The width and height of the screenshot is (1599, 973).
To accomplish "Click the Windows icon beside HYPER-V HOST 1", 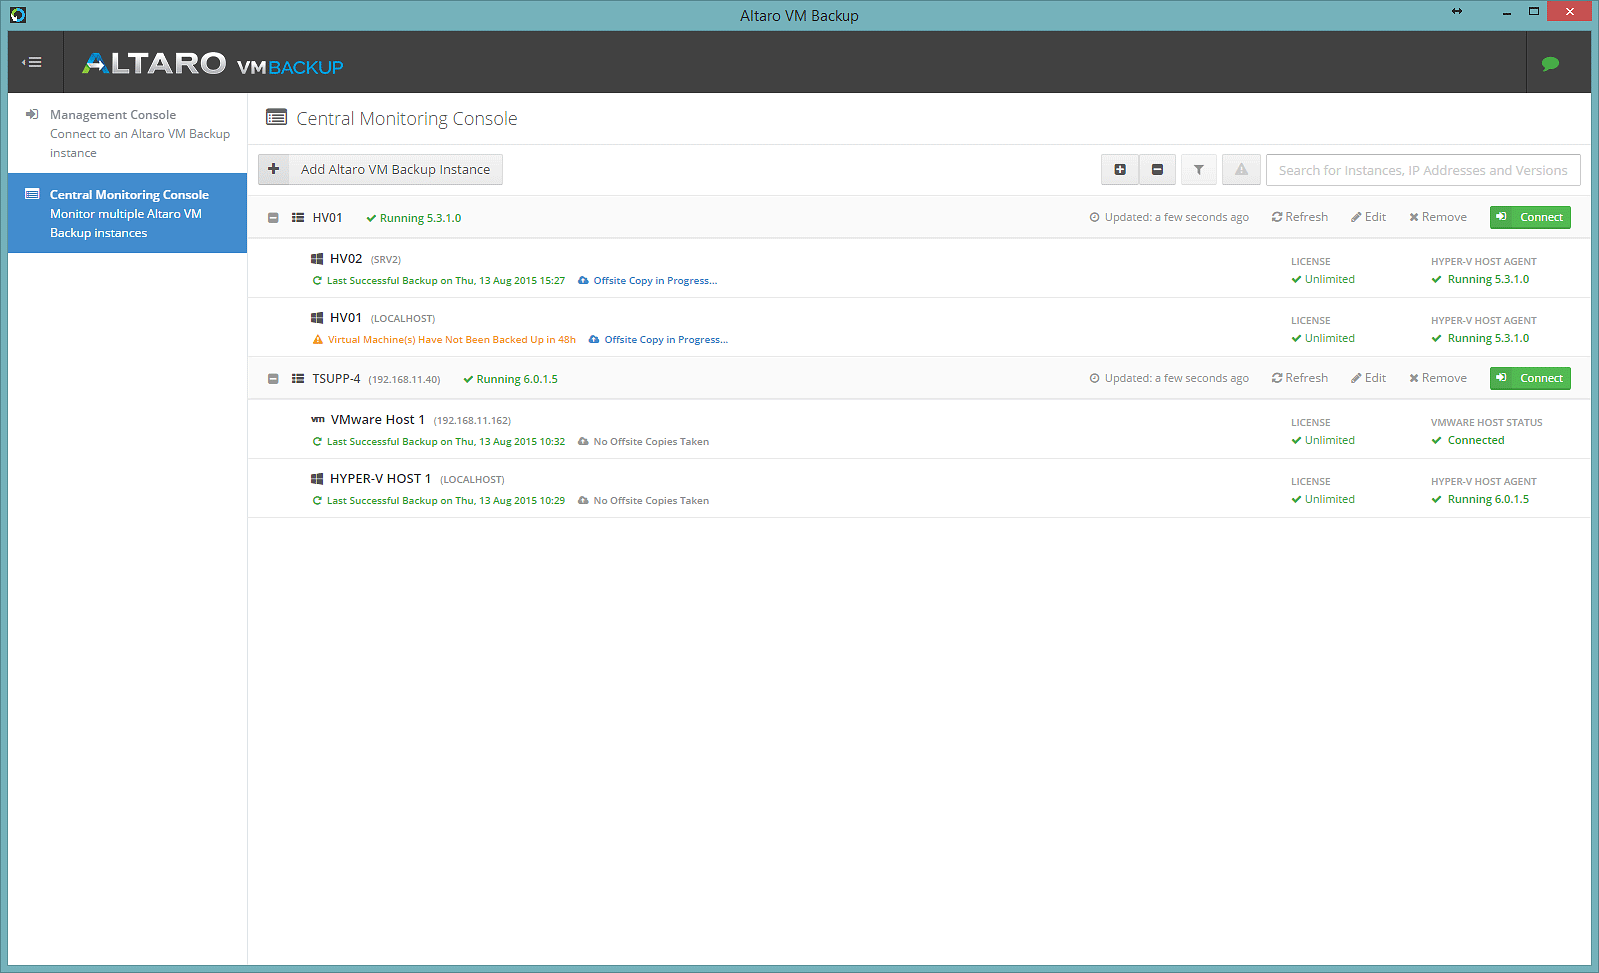I will [317, 479].
